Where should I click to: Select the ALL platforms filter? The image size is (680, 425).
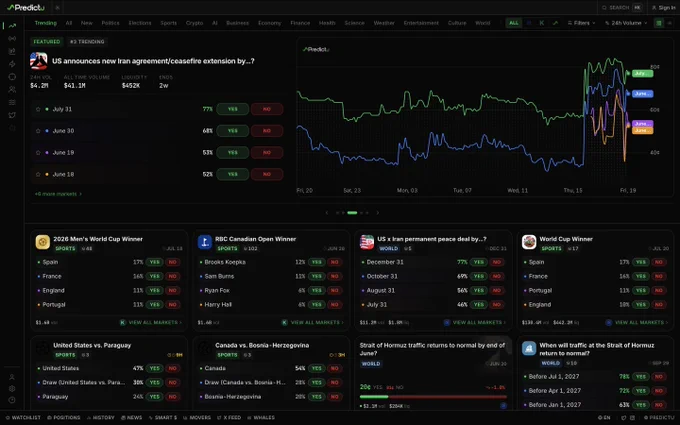pyautogui.click(x=514, y=23)
